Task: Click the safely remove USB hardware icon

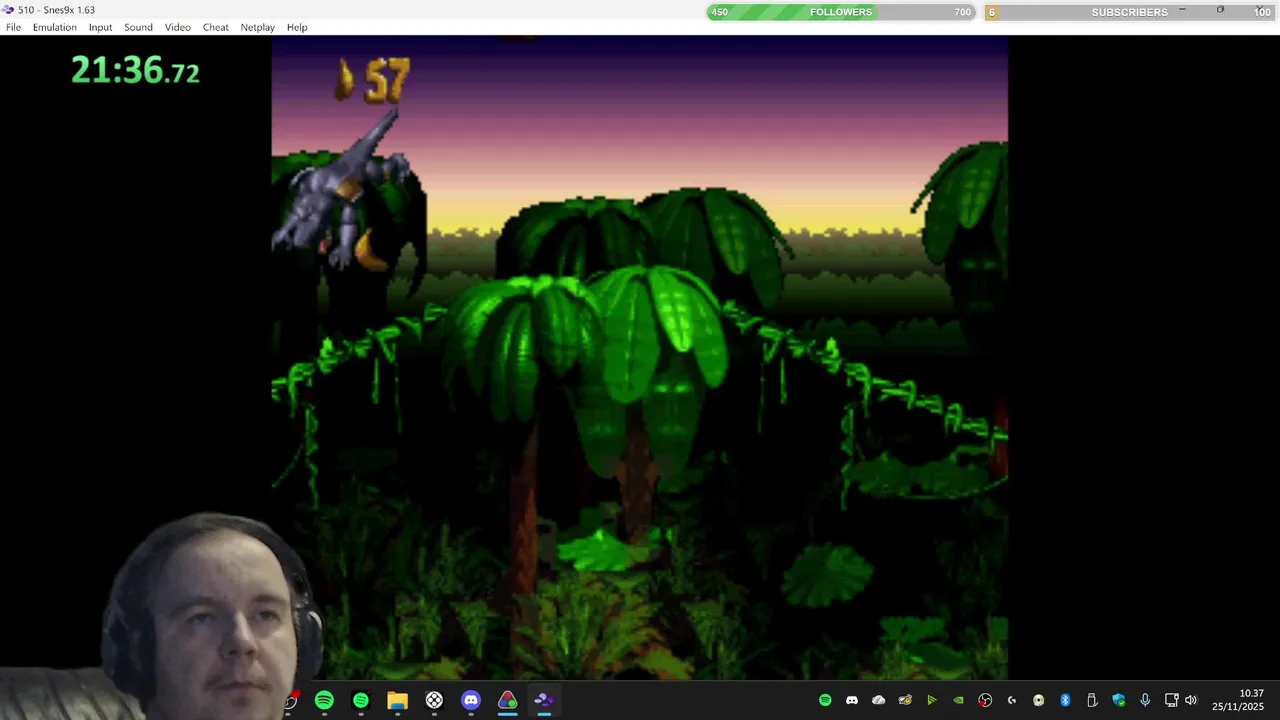Action: [x=1092, y=700]
